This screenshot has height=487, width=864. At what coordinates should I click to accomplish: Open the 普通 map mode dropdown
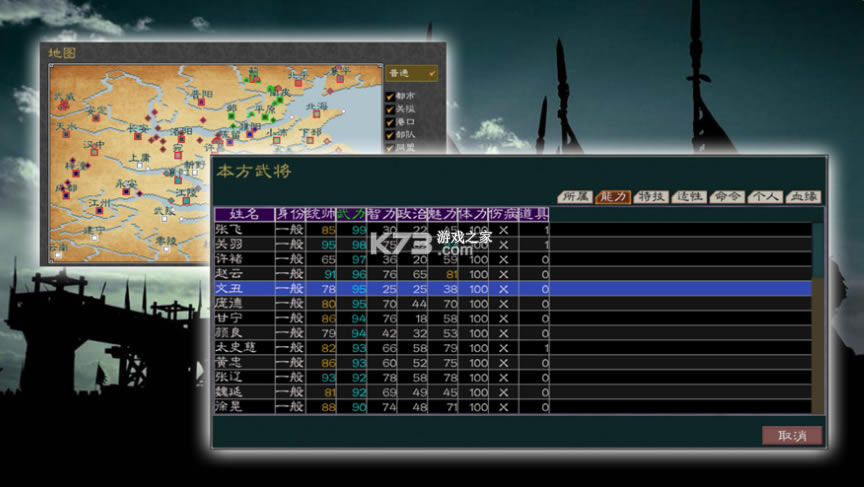tap(412, 73)
